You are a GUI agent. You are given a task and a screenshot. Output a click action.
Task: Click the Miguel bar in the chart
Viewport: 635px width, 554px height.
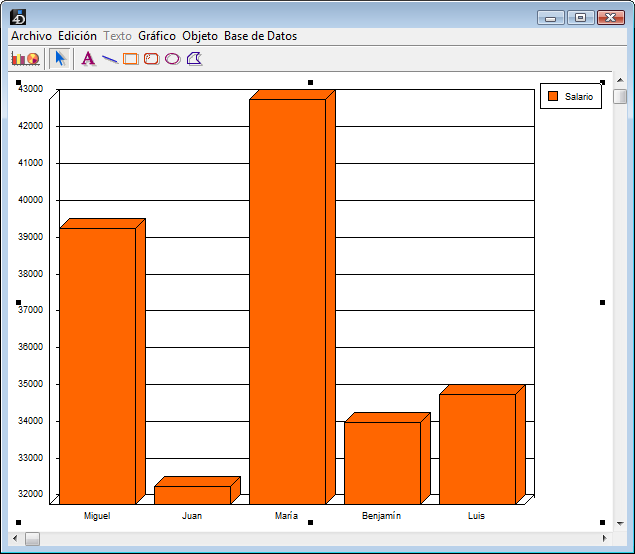click(97, 365)
